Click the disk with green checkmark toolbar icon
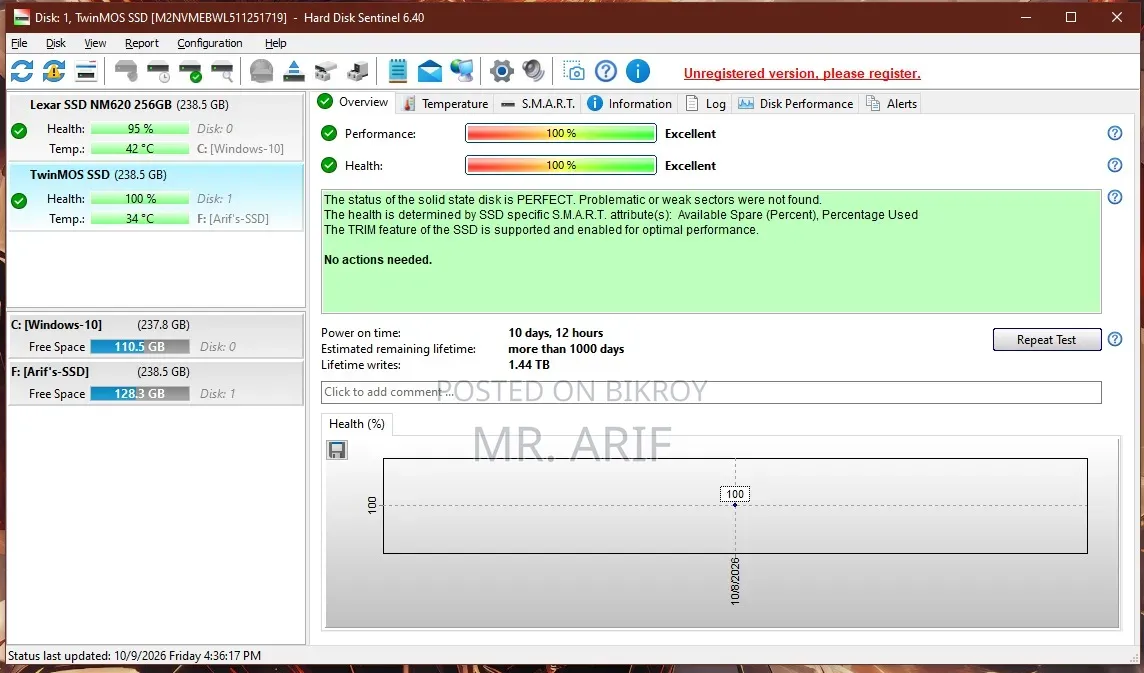The width and height of the screenshot is (1144, 673). pyautogui.click(x=190, y=72)
